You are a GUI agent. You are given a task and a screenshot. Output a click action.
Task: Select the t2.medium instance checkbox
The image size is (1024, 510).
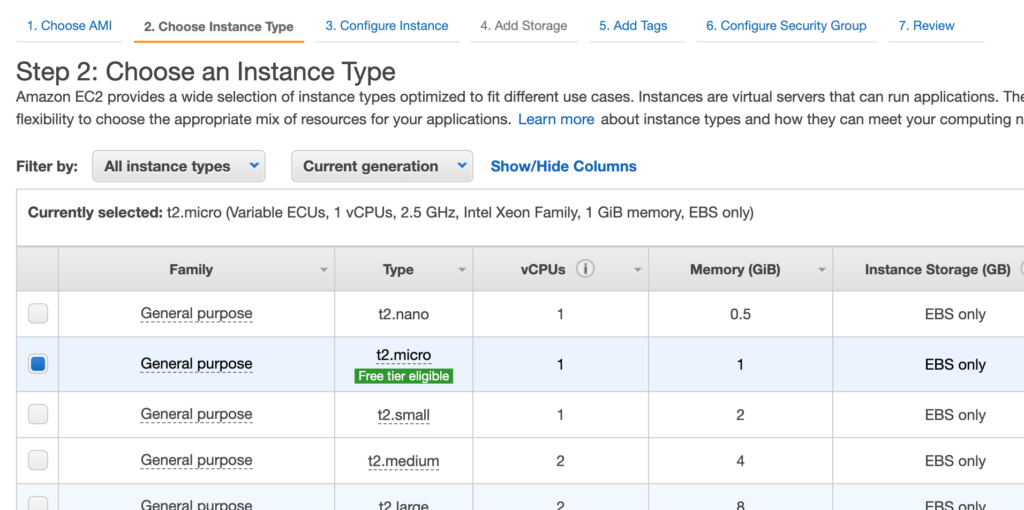38,460
